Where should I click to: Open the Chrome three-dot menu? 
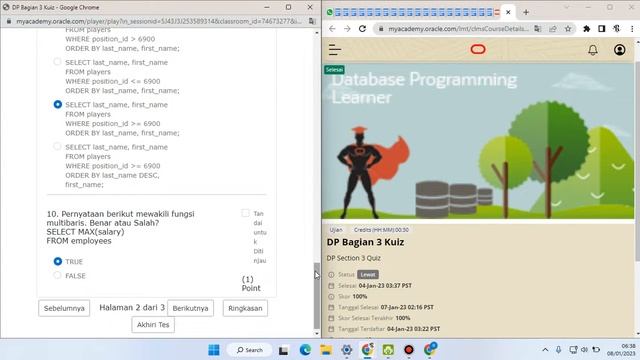click(632, 29)
